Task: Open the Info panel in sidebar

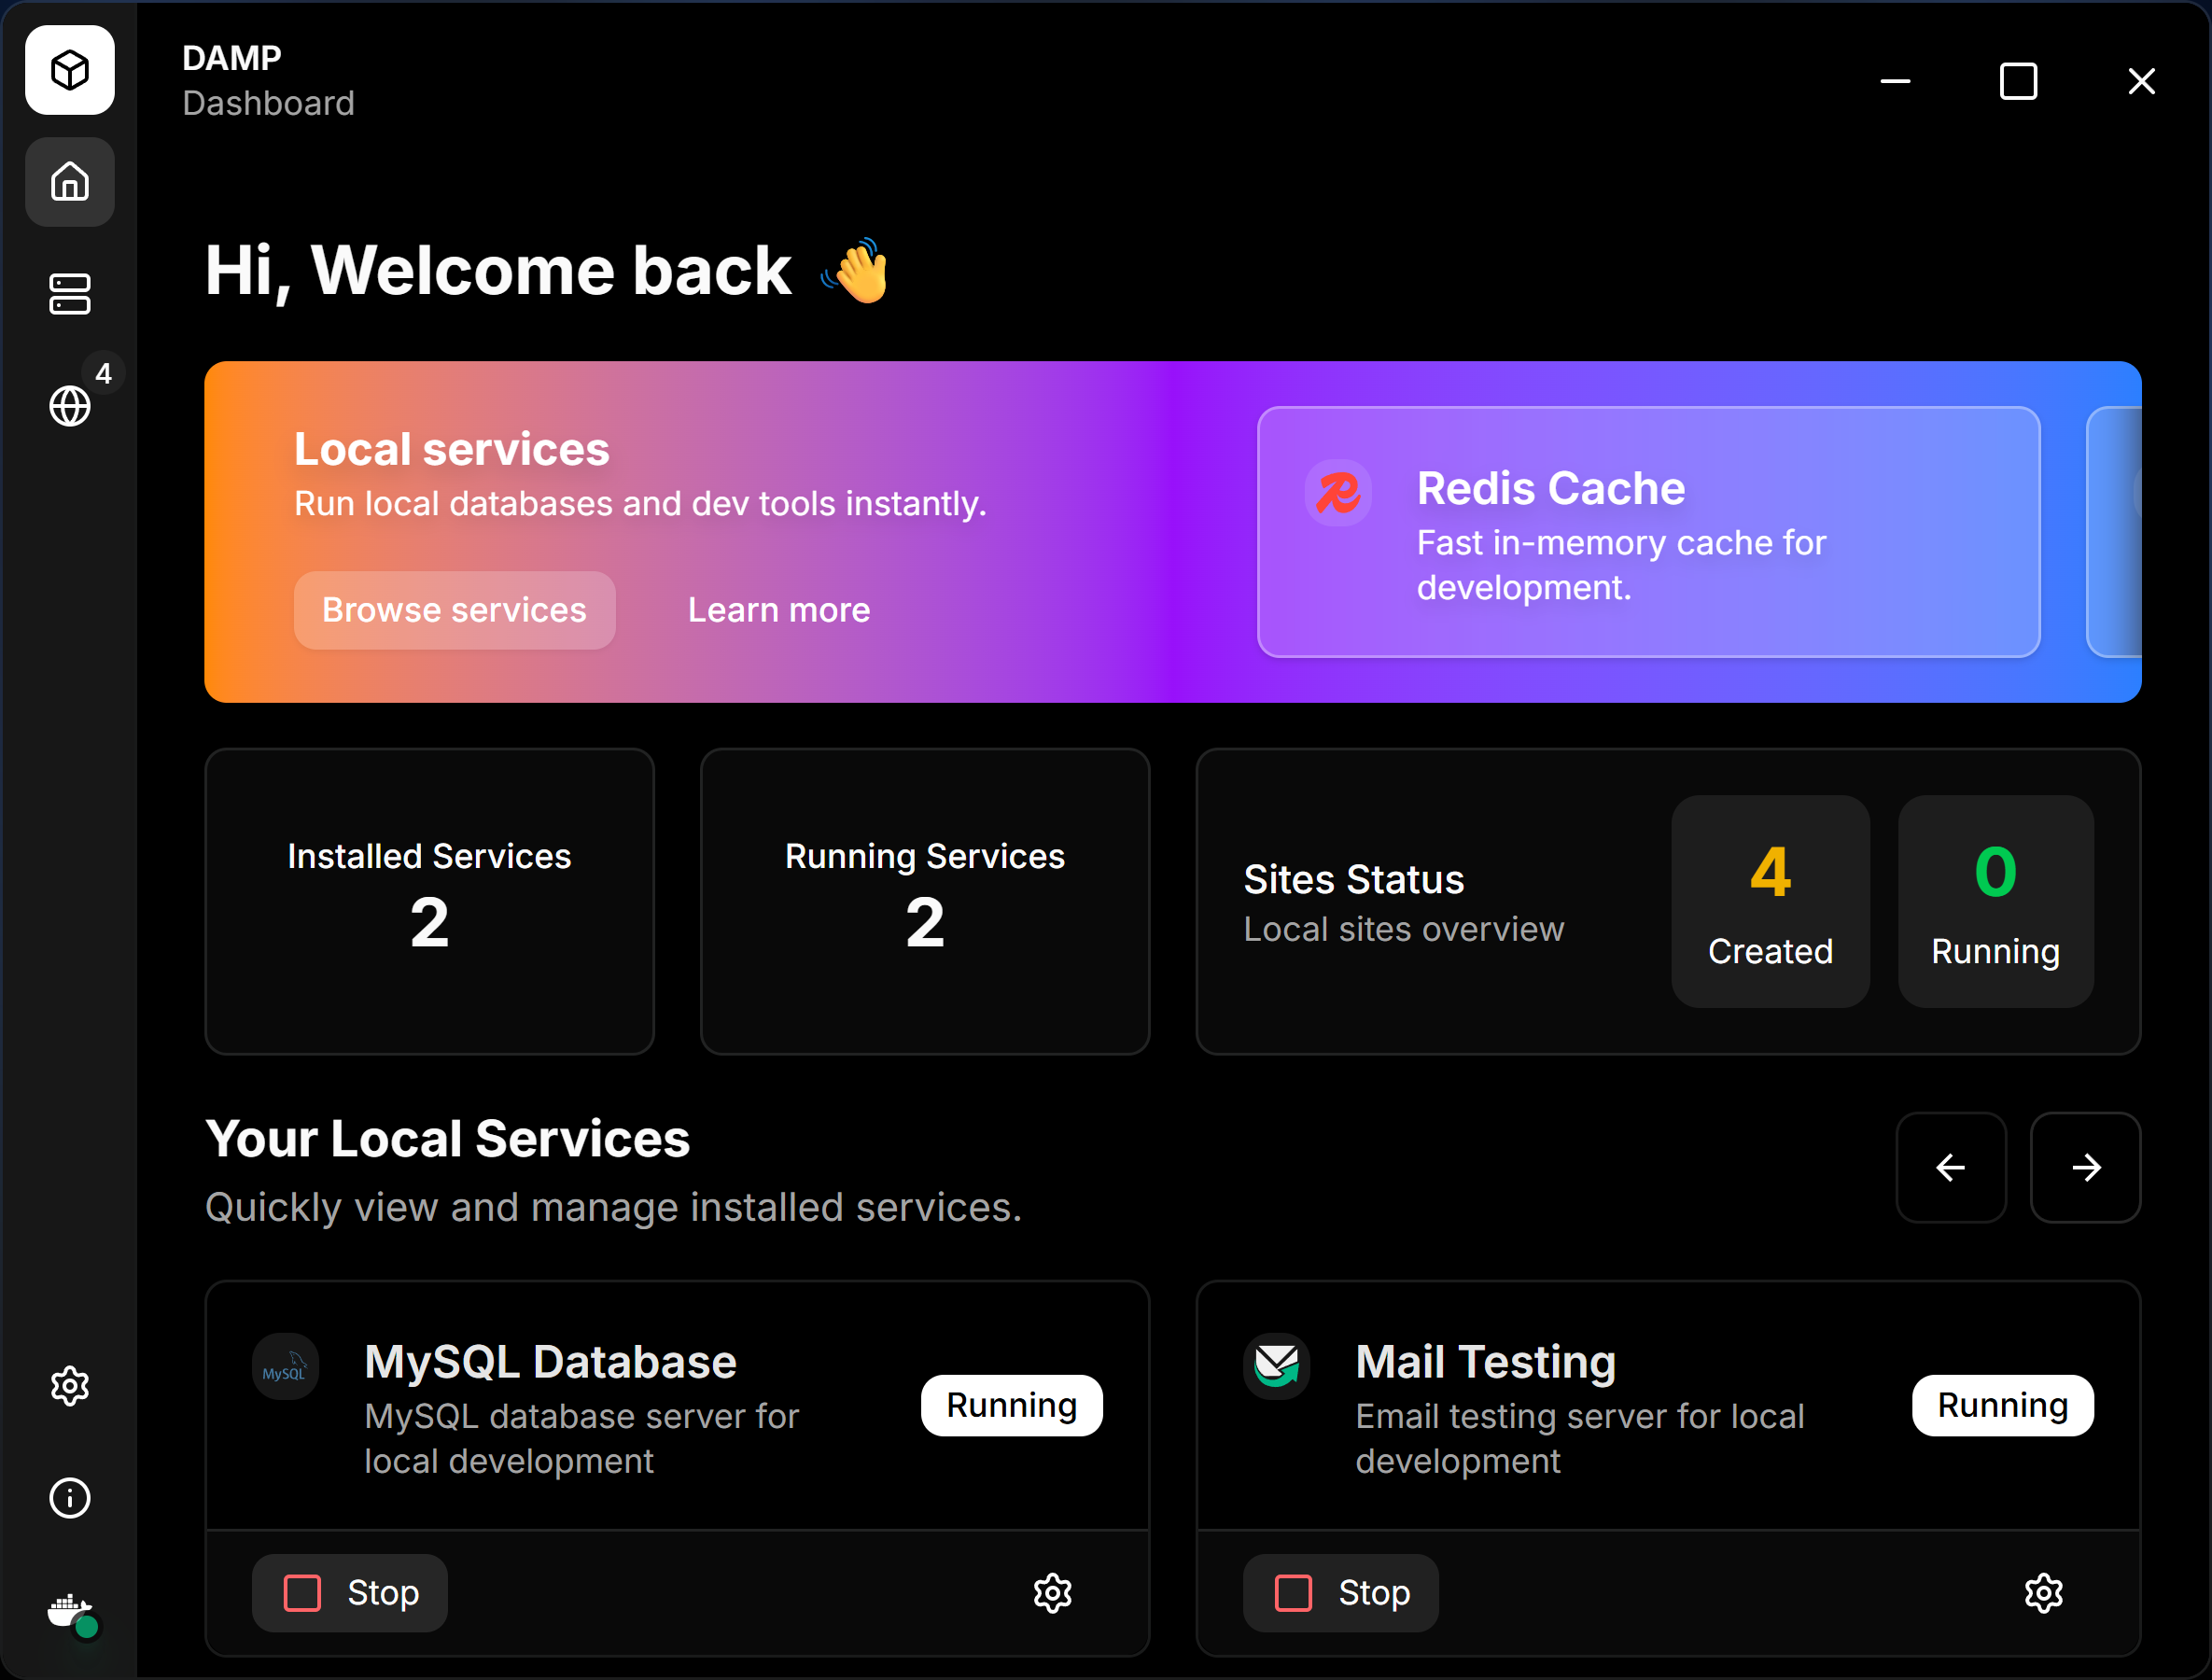Action: (69, 1498)
